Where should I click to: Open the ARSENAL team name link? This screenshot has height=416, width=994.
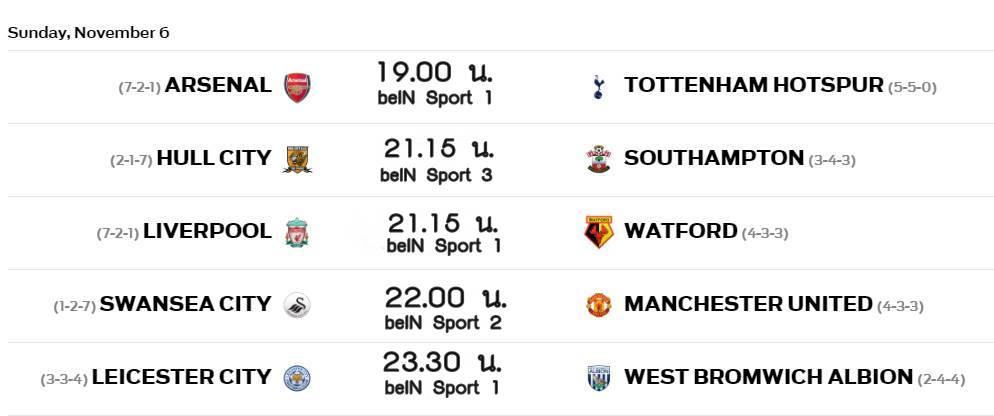click(x=218, y=85)
